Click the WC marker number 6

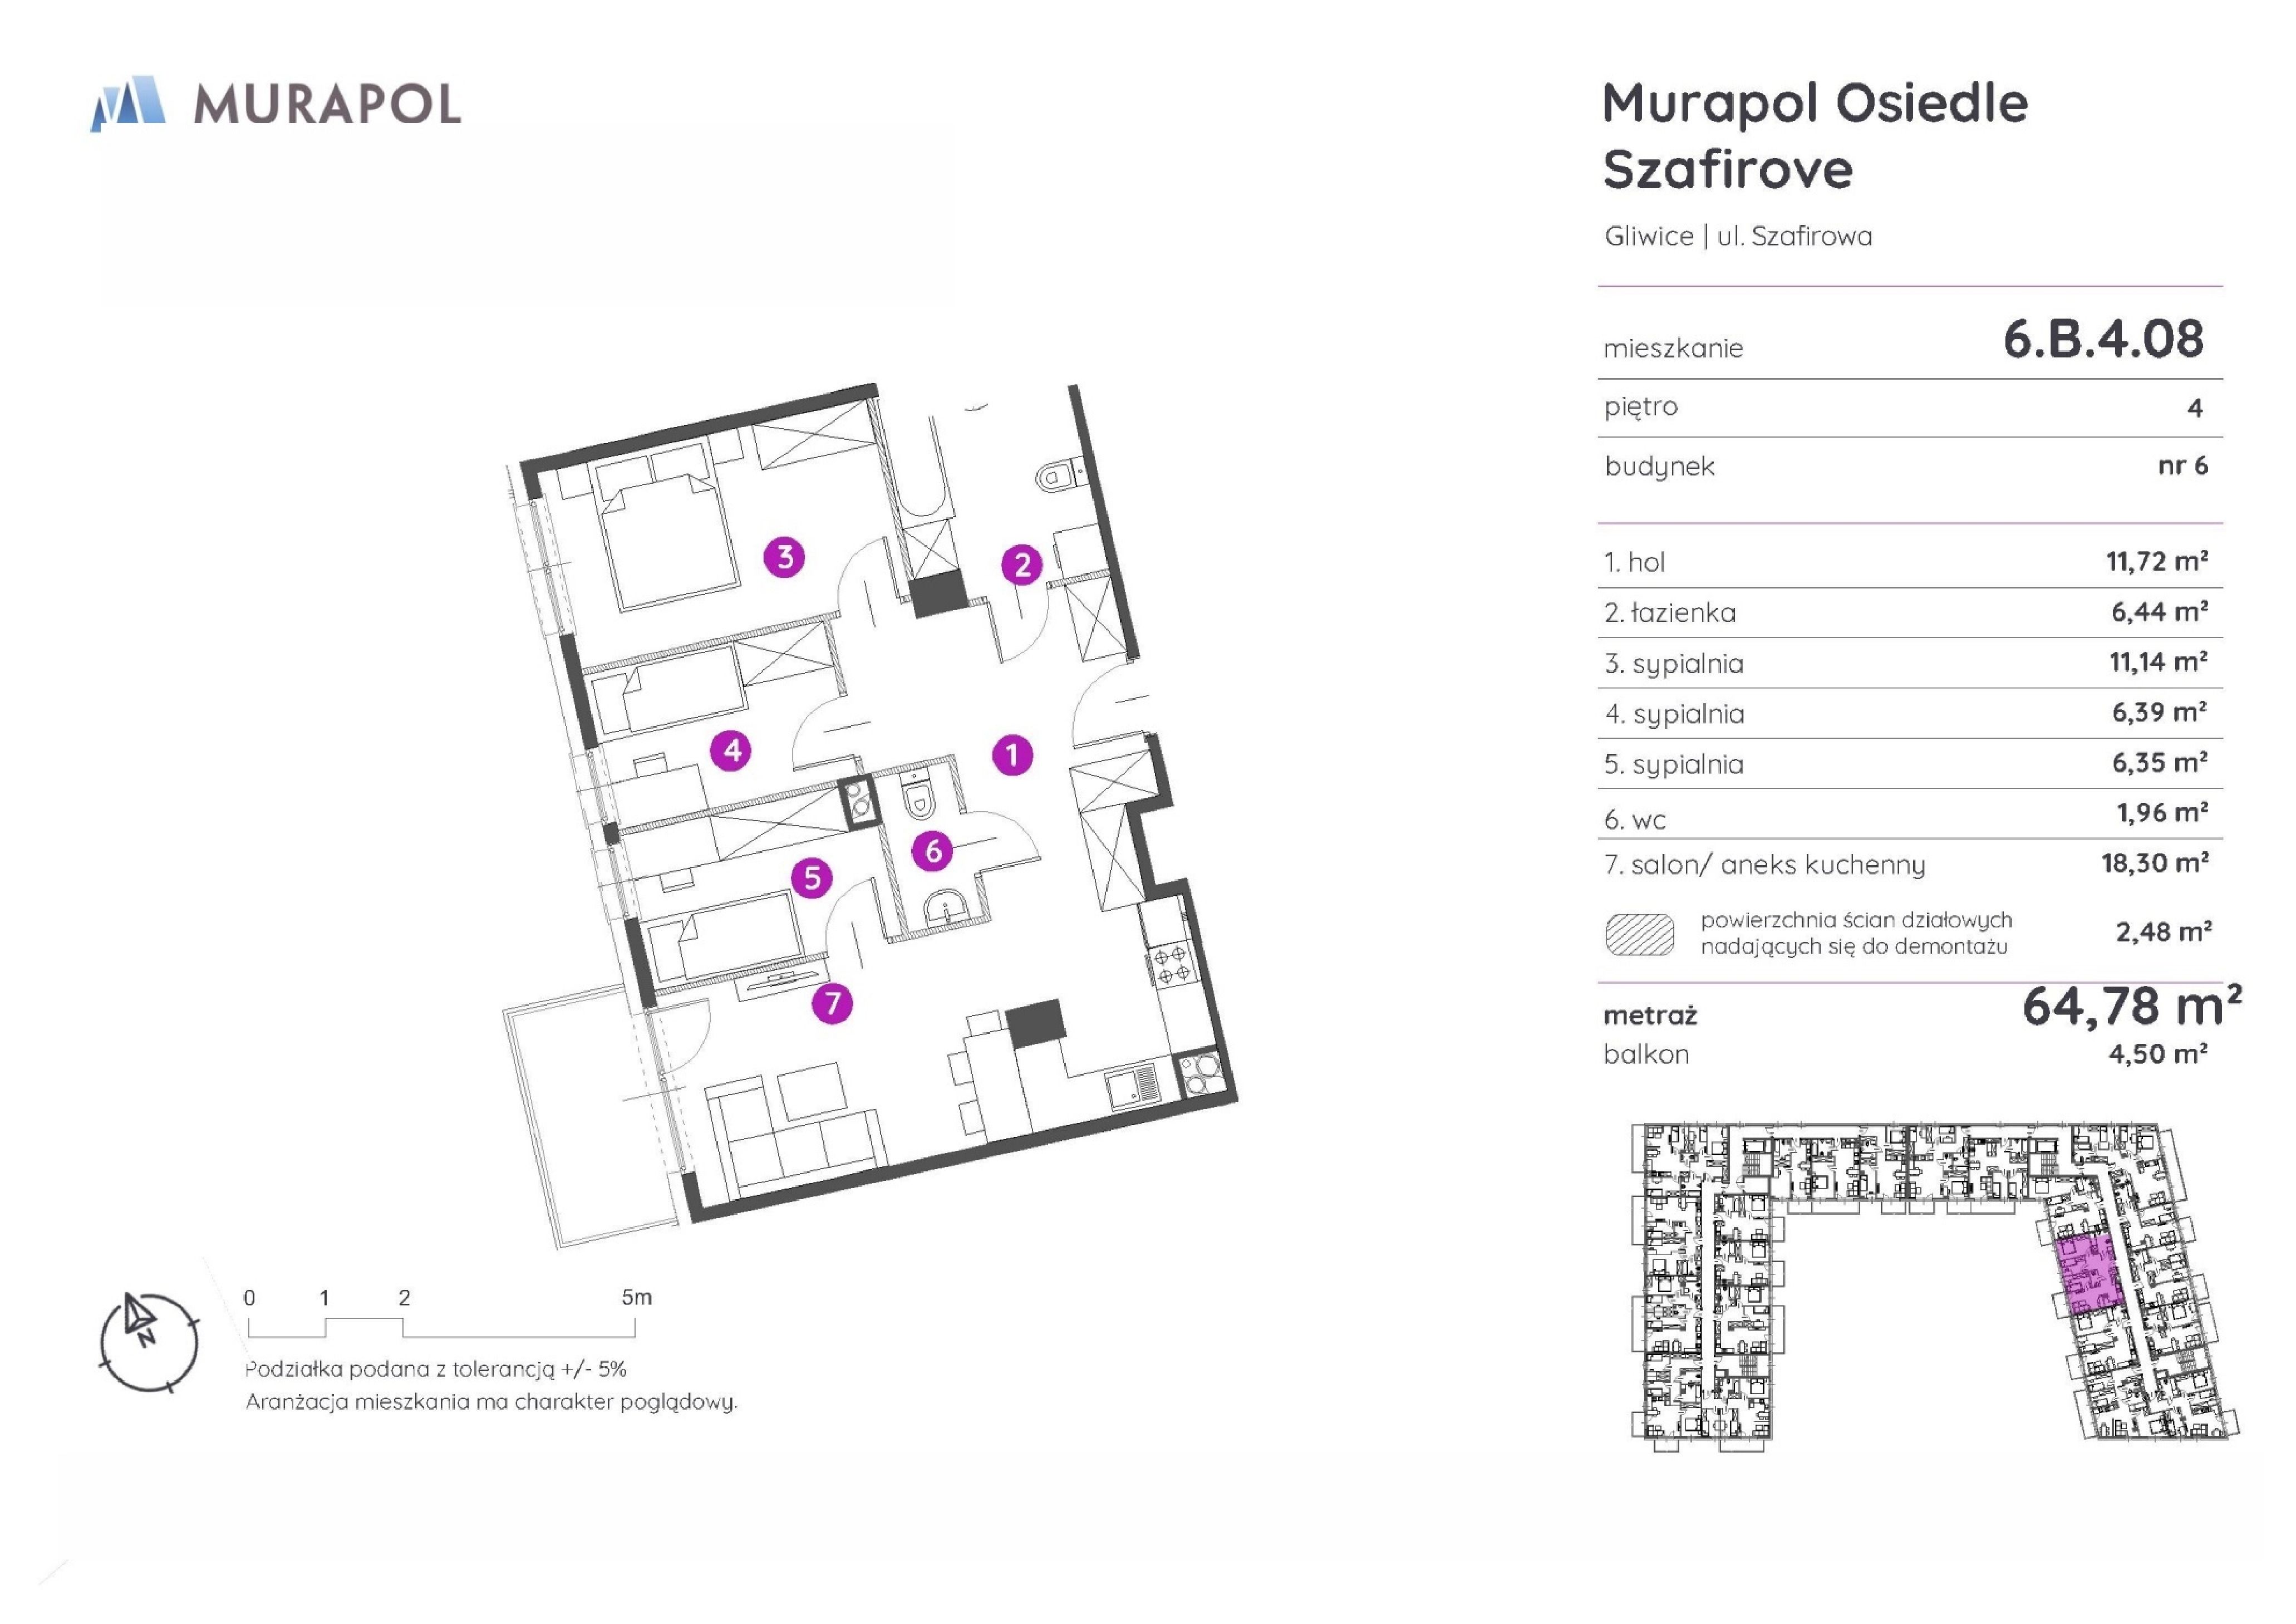[933, 851]
